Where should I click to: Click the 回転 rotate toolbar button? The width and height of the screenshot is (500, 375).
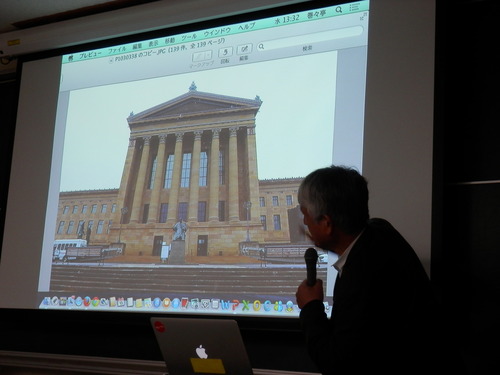[x=225, y=52]
